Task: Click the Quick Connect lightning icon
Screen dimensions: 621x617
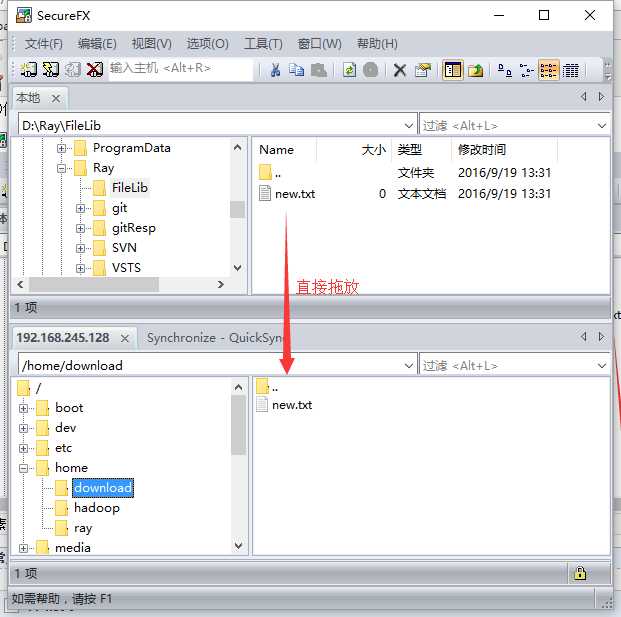Action: tap(51, 70)
